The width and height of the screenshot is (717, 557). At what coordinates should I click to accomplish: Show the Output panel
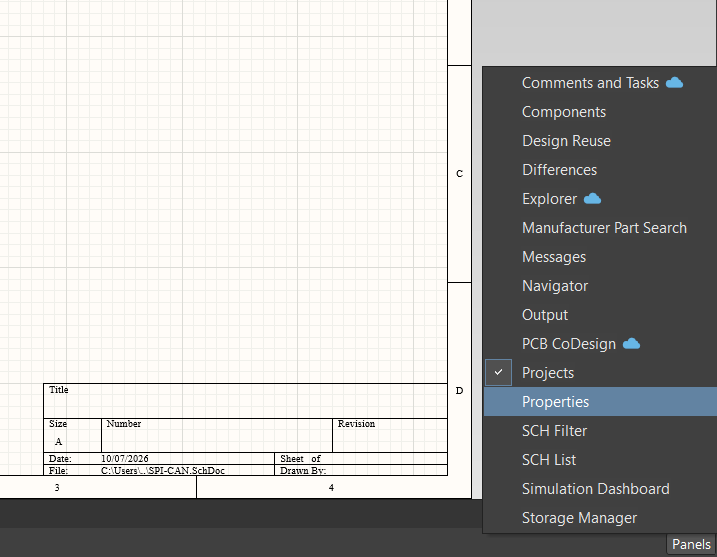coord(600,315)
